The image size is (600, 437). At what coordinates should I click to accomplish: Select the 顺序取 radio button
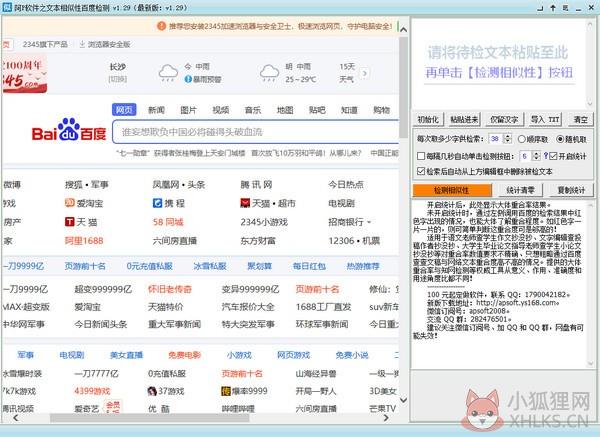521,139
